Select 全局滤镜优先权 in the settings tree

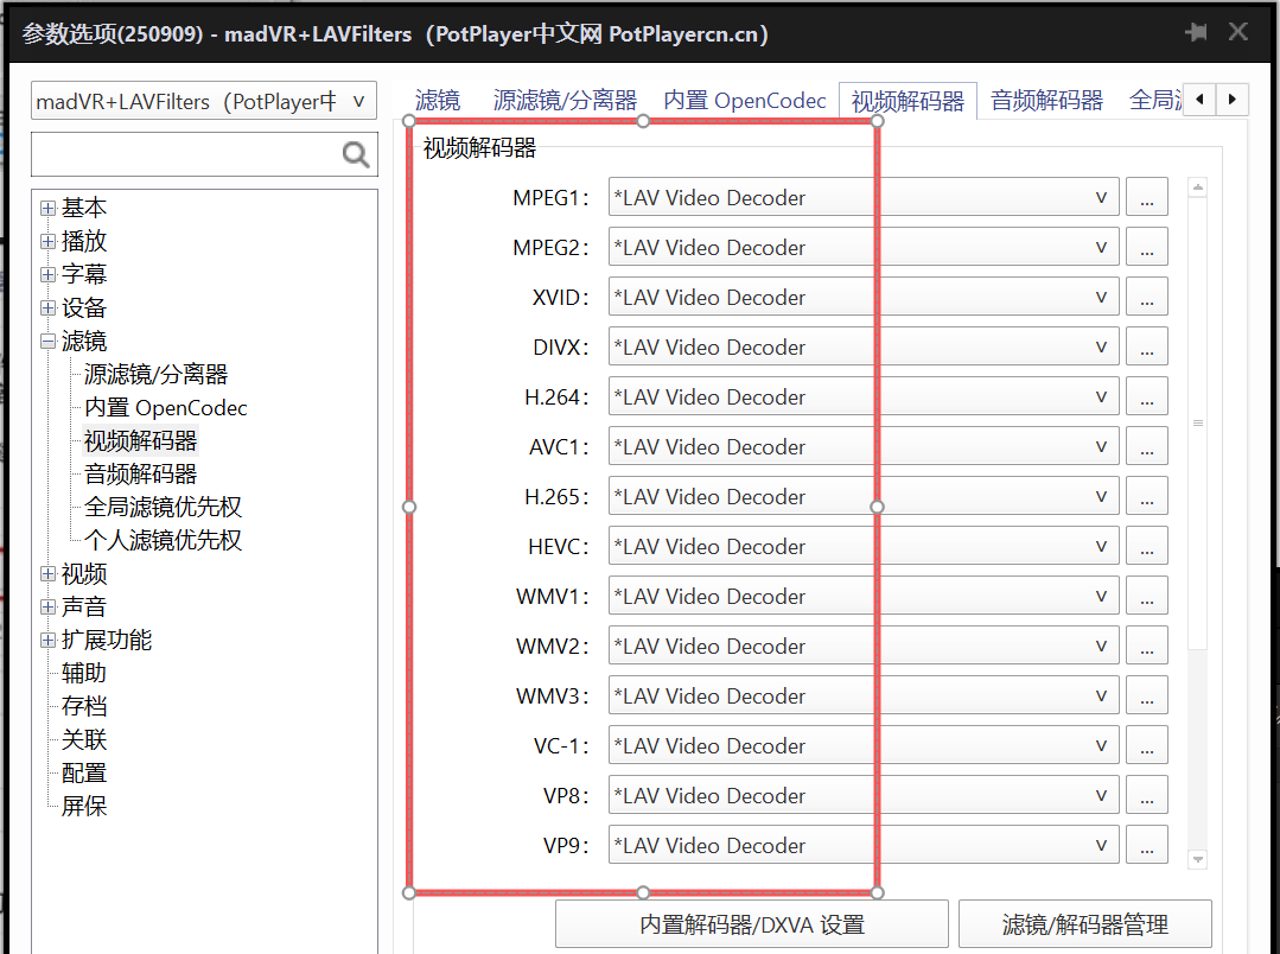(163, 507)
